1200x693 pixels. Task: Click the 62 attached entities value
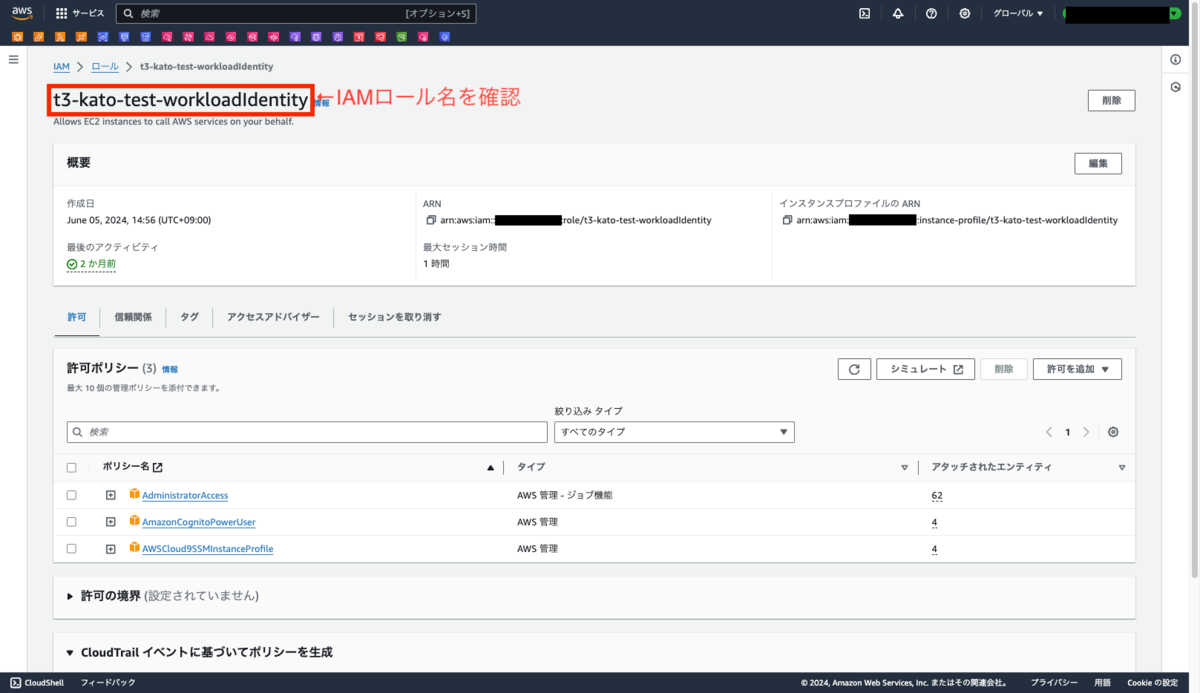click(937, 495)
